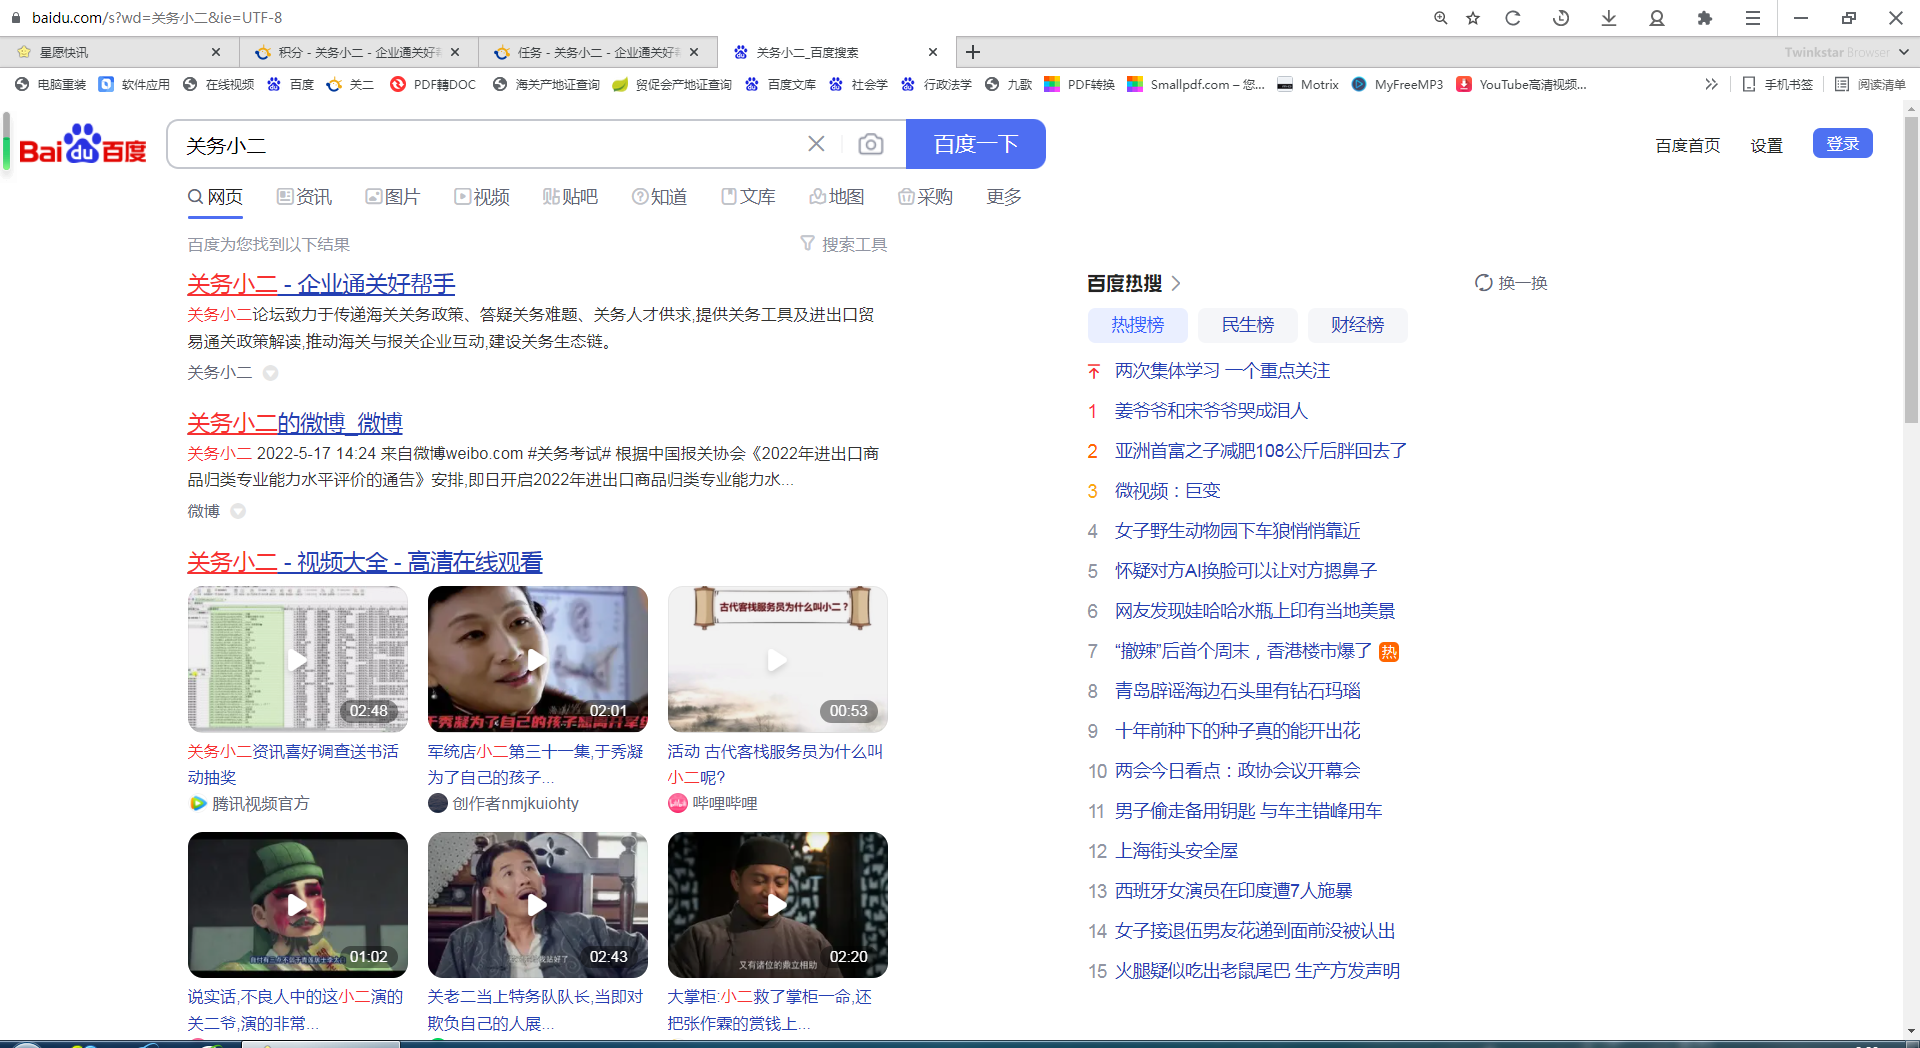This screenshot has height=1048, width=1920.
Task: Open dropdown arrow beside 微博 source
Action: coord(238,511)
